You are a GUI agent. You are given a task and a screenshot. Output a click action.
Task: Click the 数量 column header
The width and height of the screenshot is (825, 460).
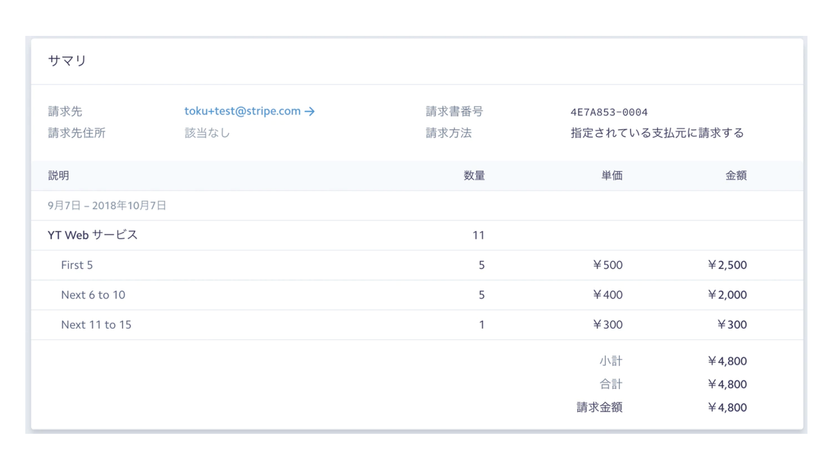click(x=474, y=176)
